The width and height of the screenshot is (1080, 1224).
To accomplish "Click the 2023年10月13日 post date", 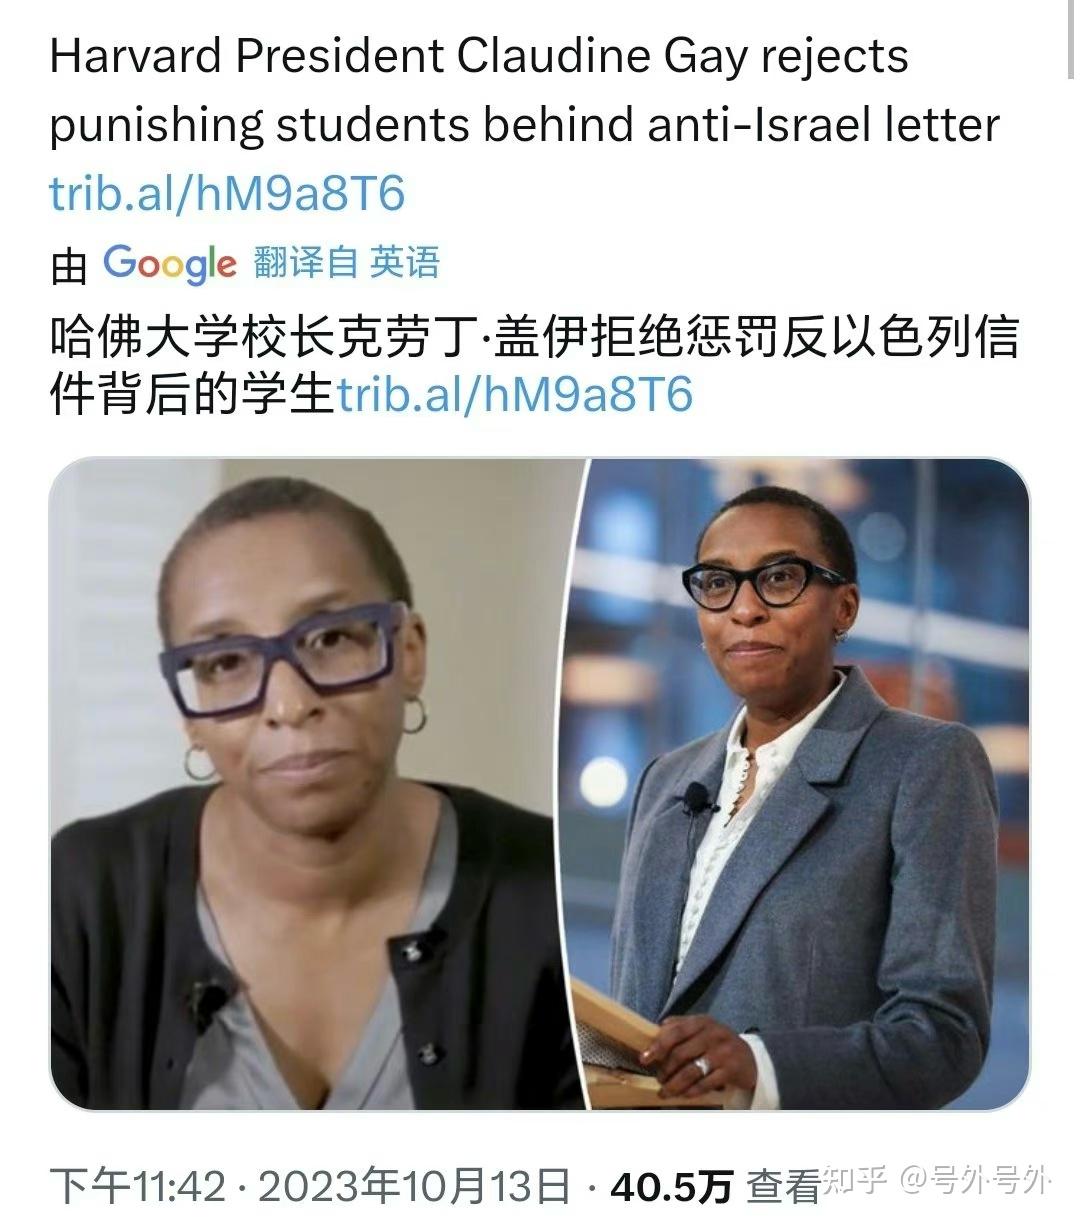I will (x=414, y=1187).
